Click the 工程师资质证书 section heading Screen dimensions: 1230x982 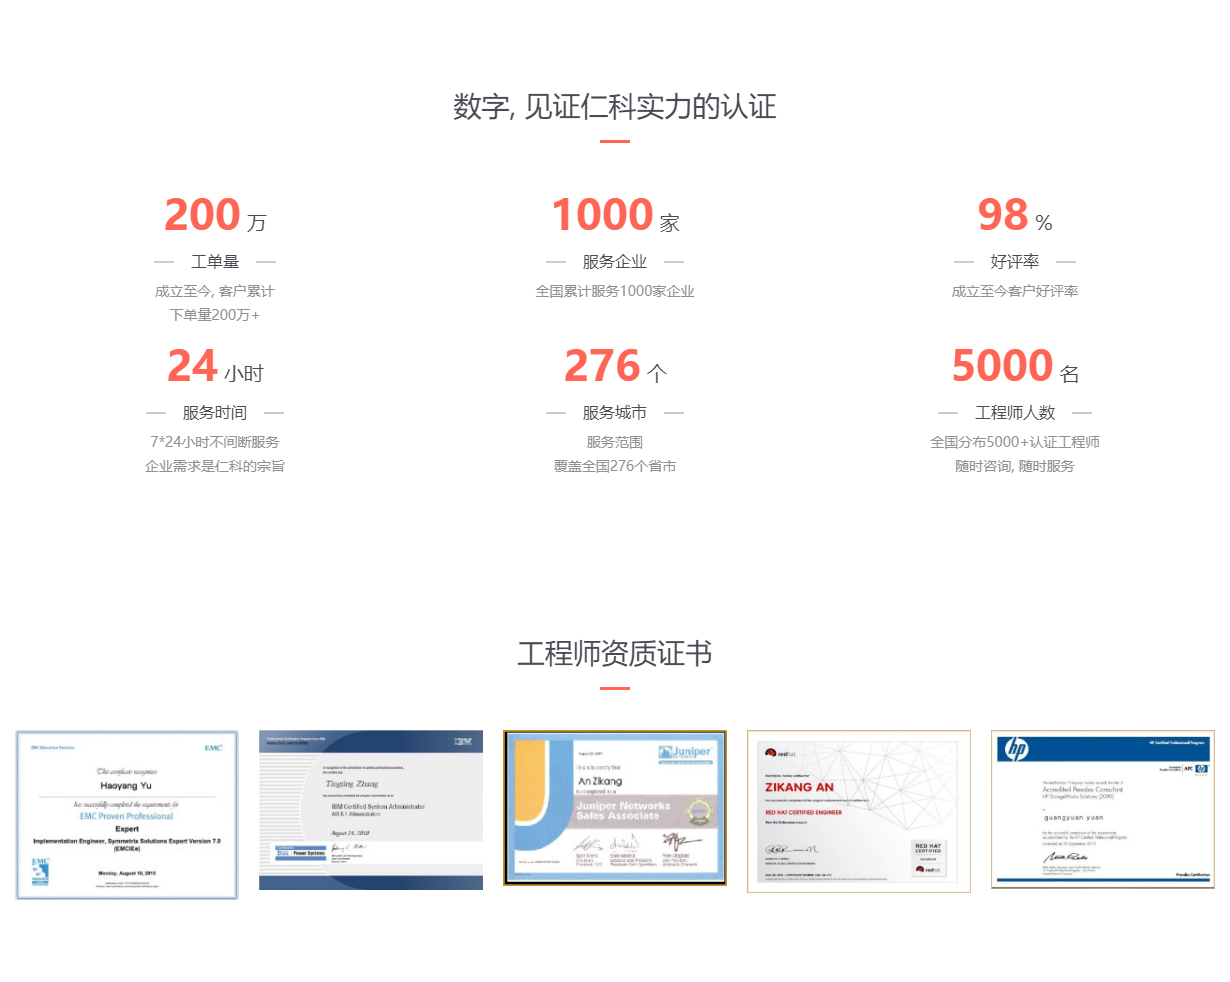tap(614, 652)
